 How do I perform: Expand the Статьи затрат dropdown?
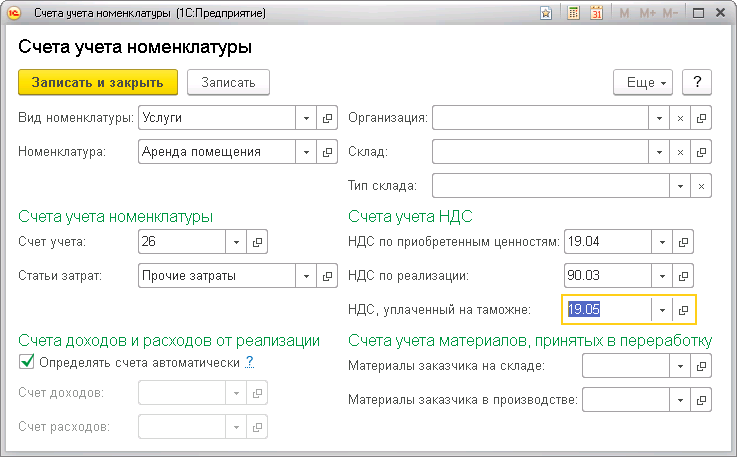306,276
